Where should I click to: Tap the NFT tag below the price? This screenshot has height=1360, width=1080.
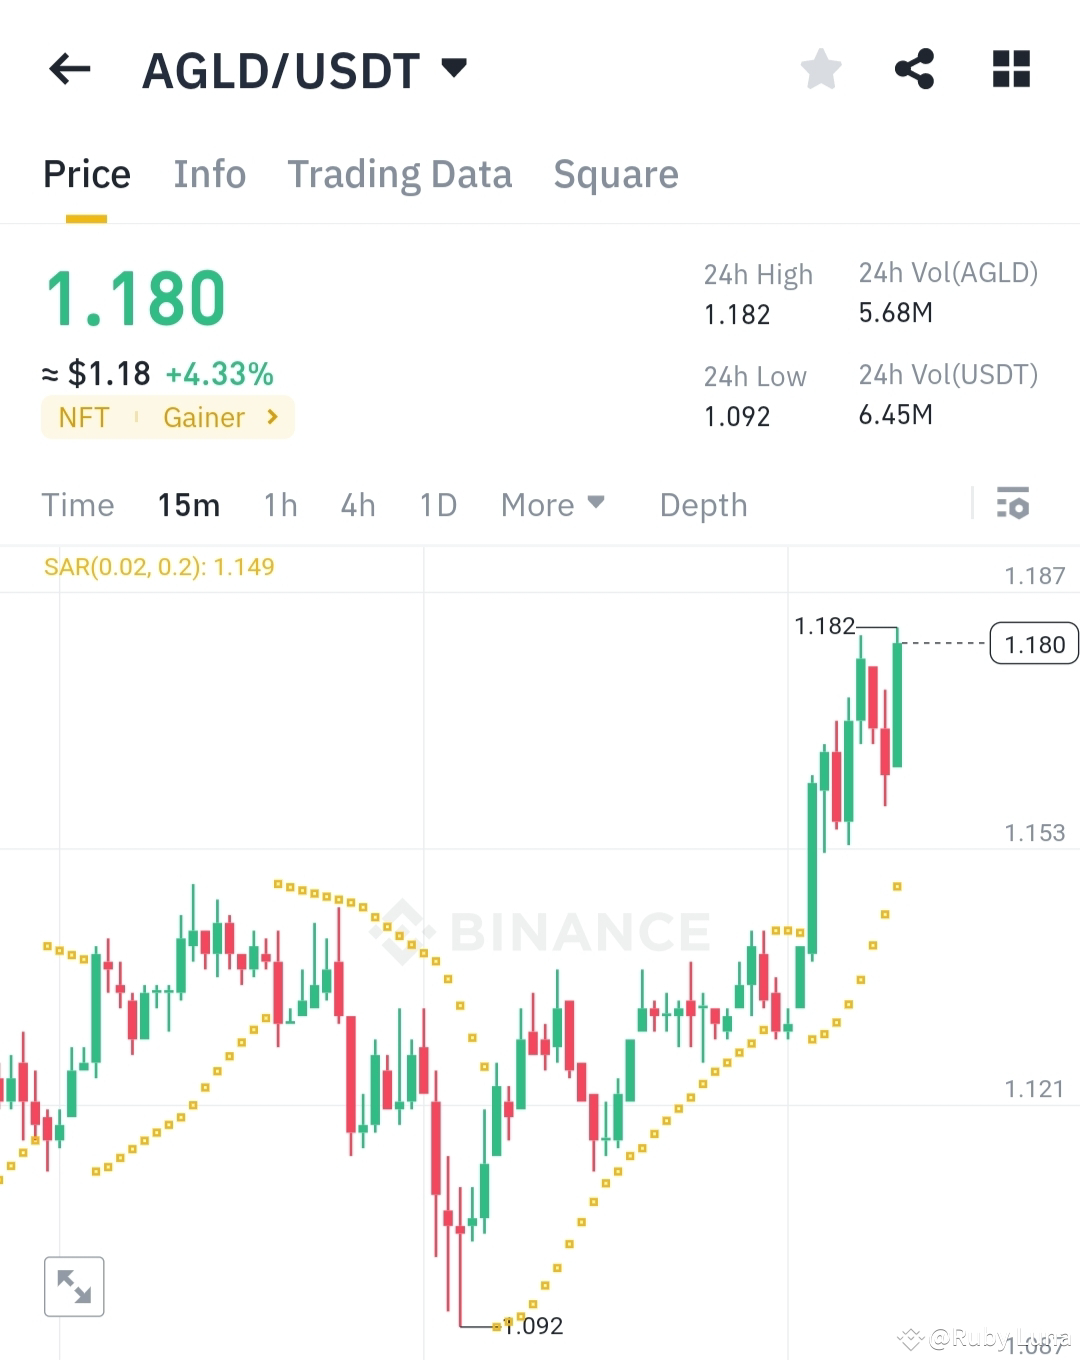(x=84, y=417)
